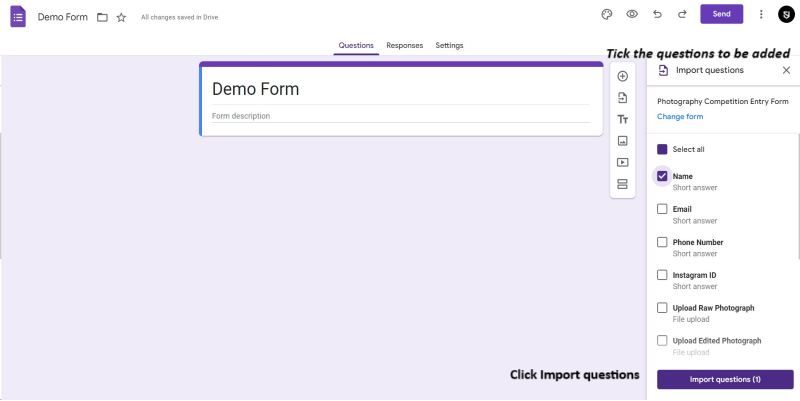Open the account profile avatar

[x=786, y=14]
